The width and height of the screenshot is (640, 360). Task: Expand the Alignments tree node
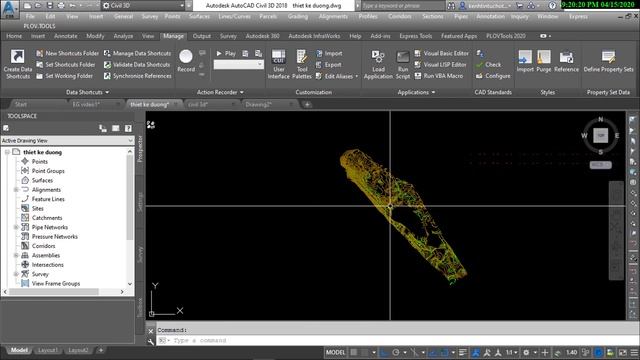point(16,190)
